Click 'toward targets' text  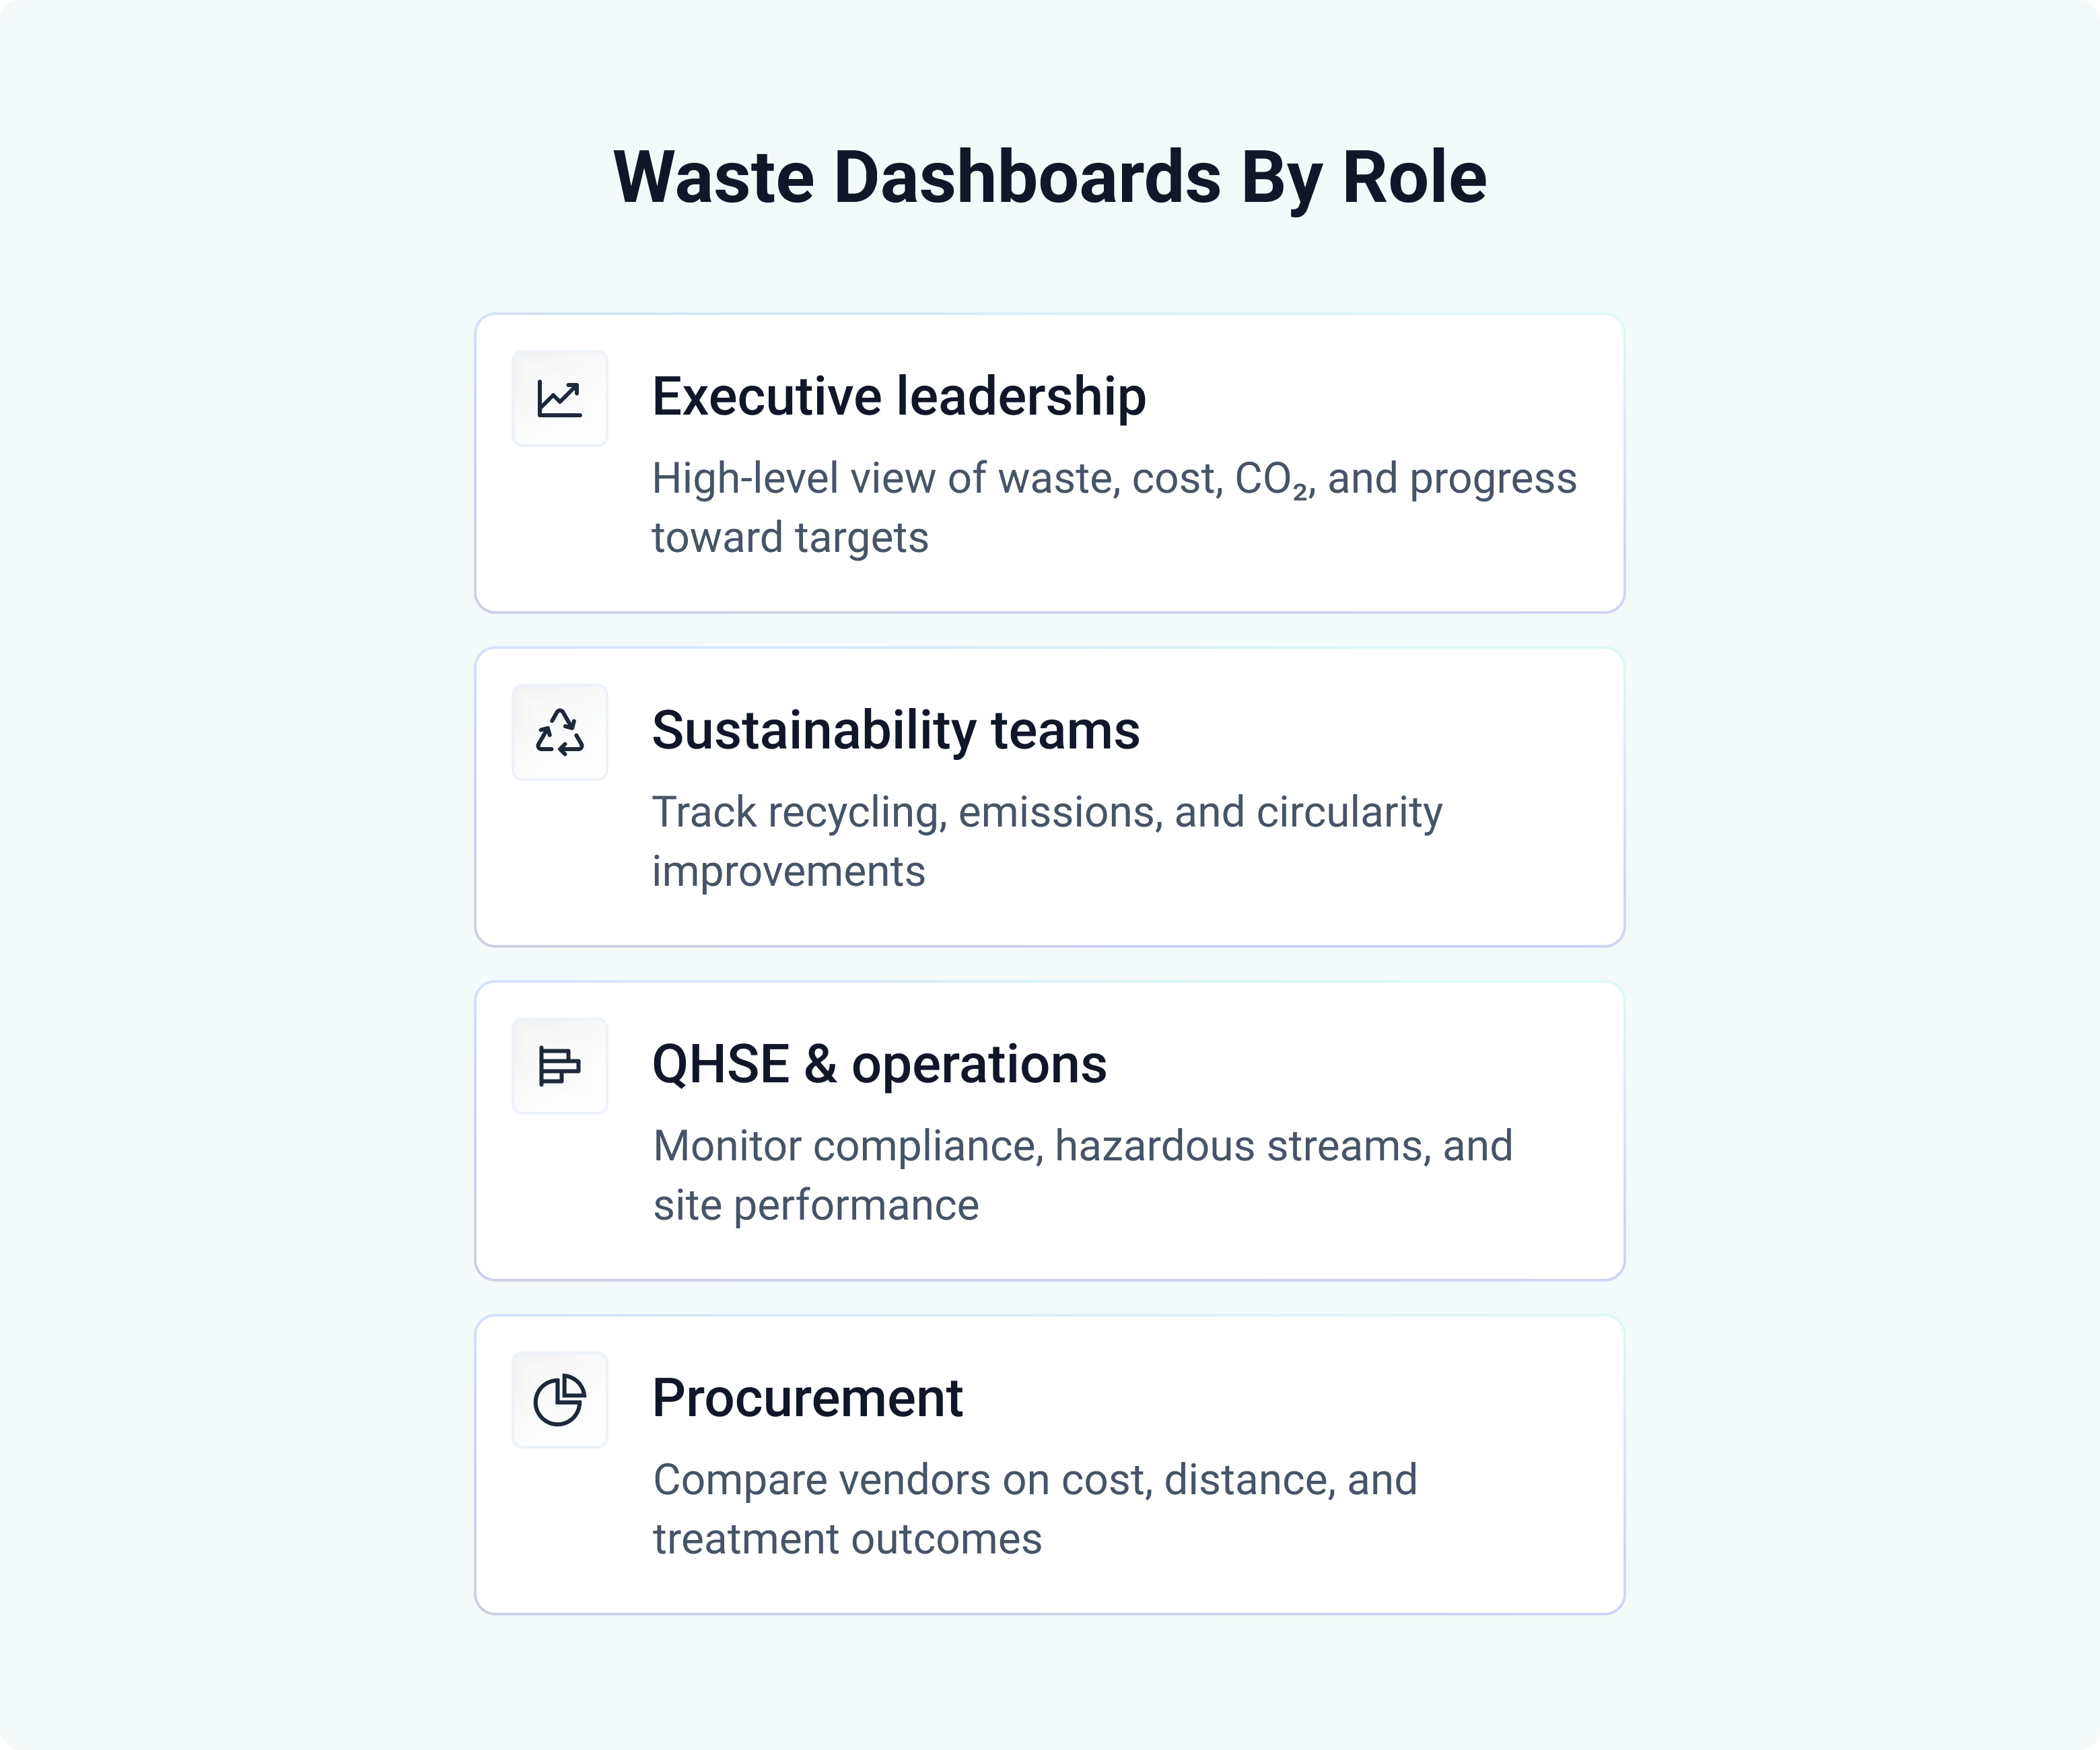point(790,538)
